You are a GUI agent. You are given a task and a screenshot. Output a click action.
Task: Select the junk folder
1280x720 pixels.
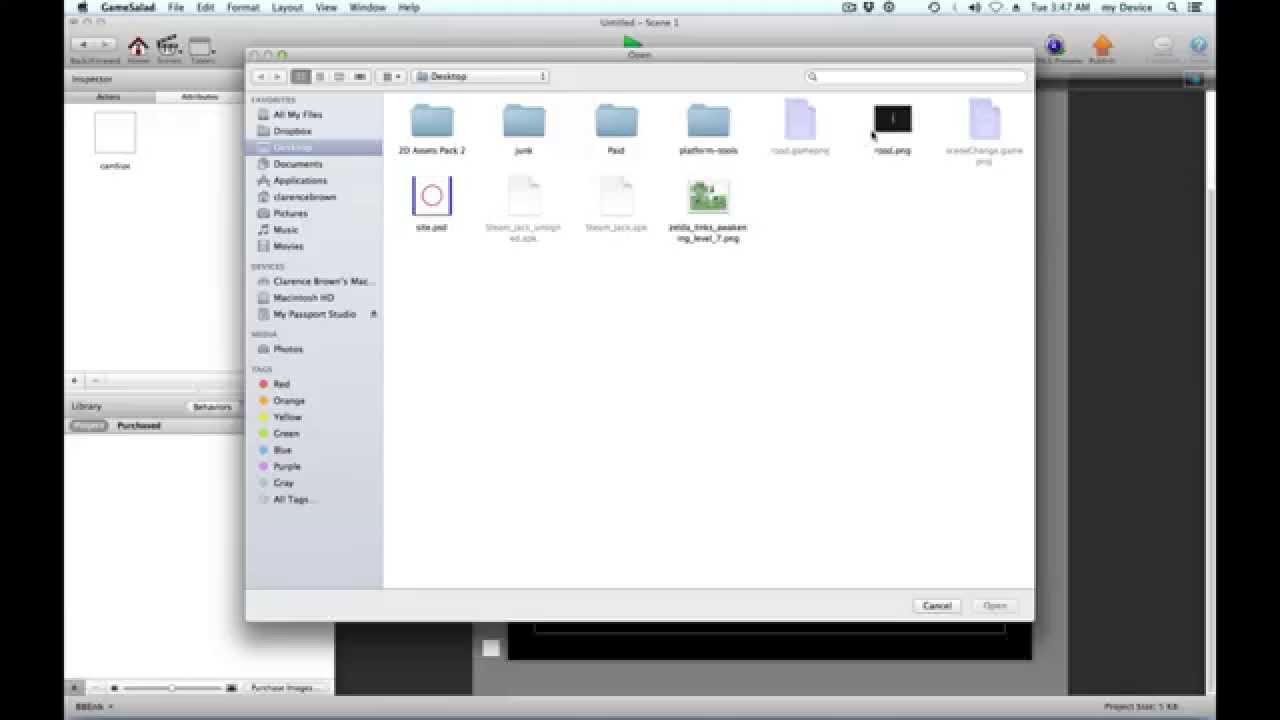(x=524, y=121)
